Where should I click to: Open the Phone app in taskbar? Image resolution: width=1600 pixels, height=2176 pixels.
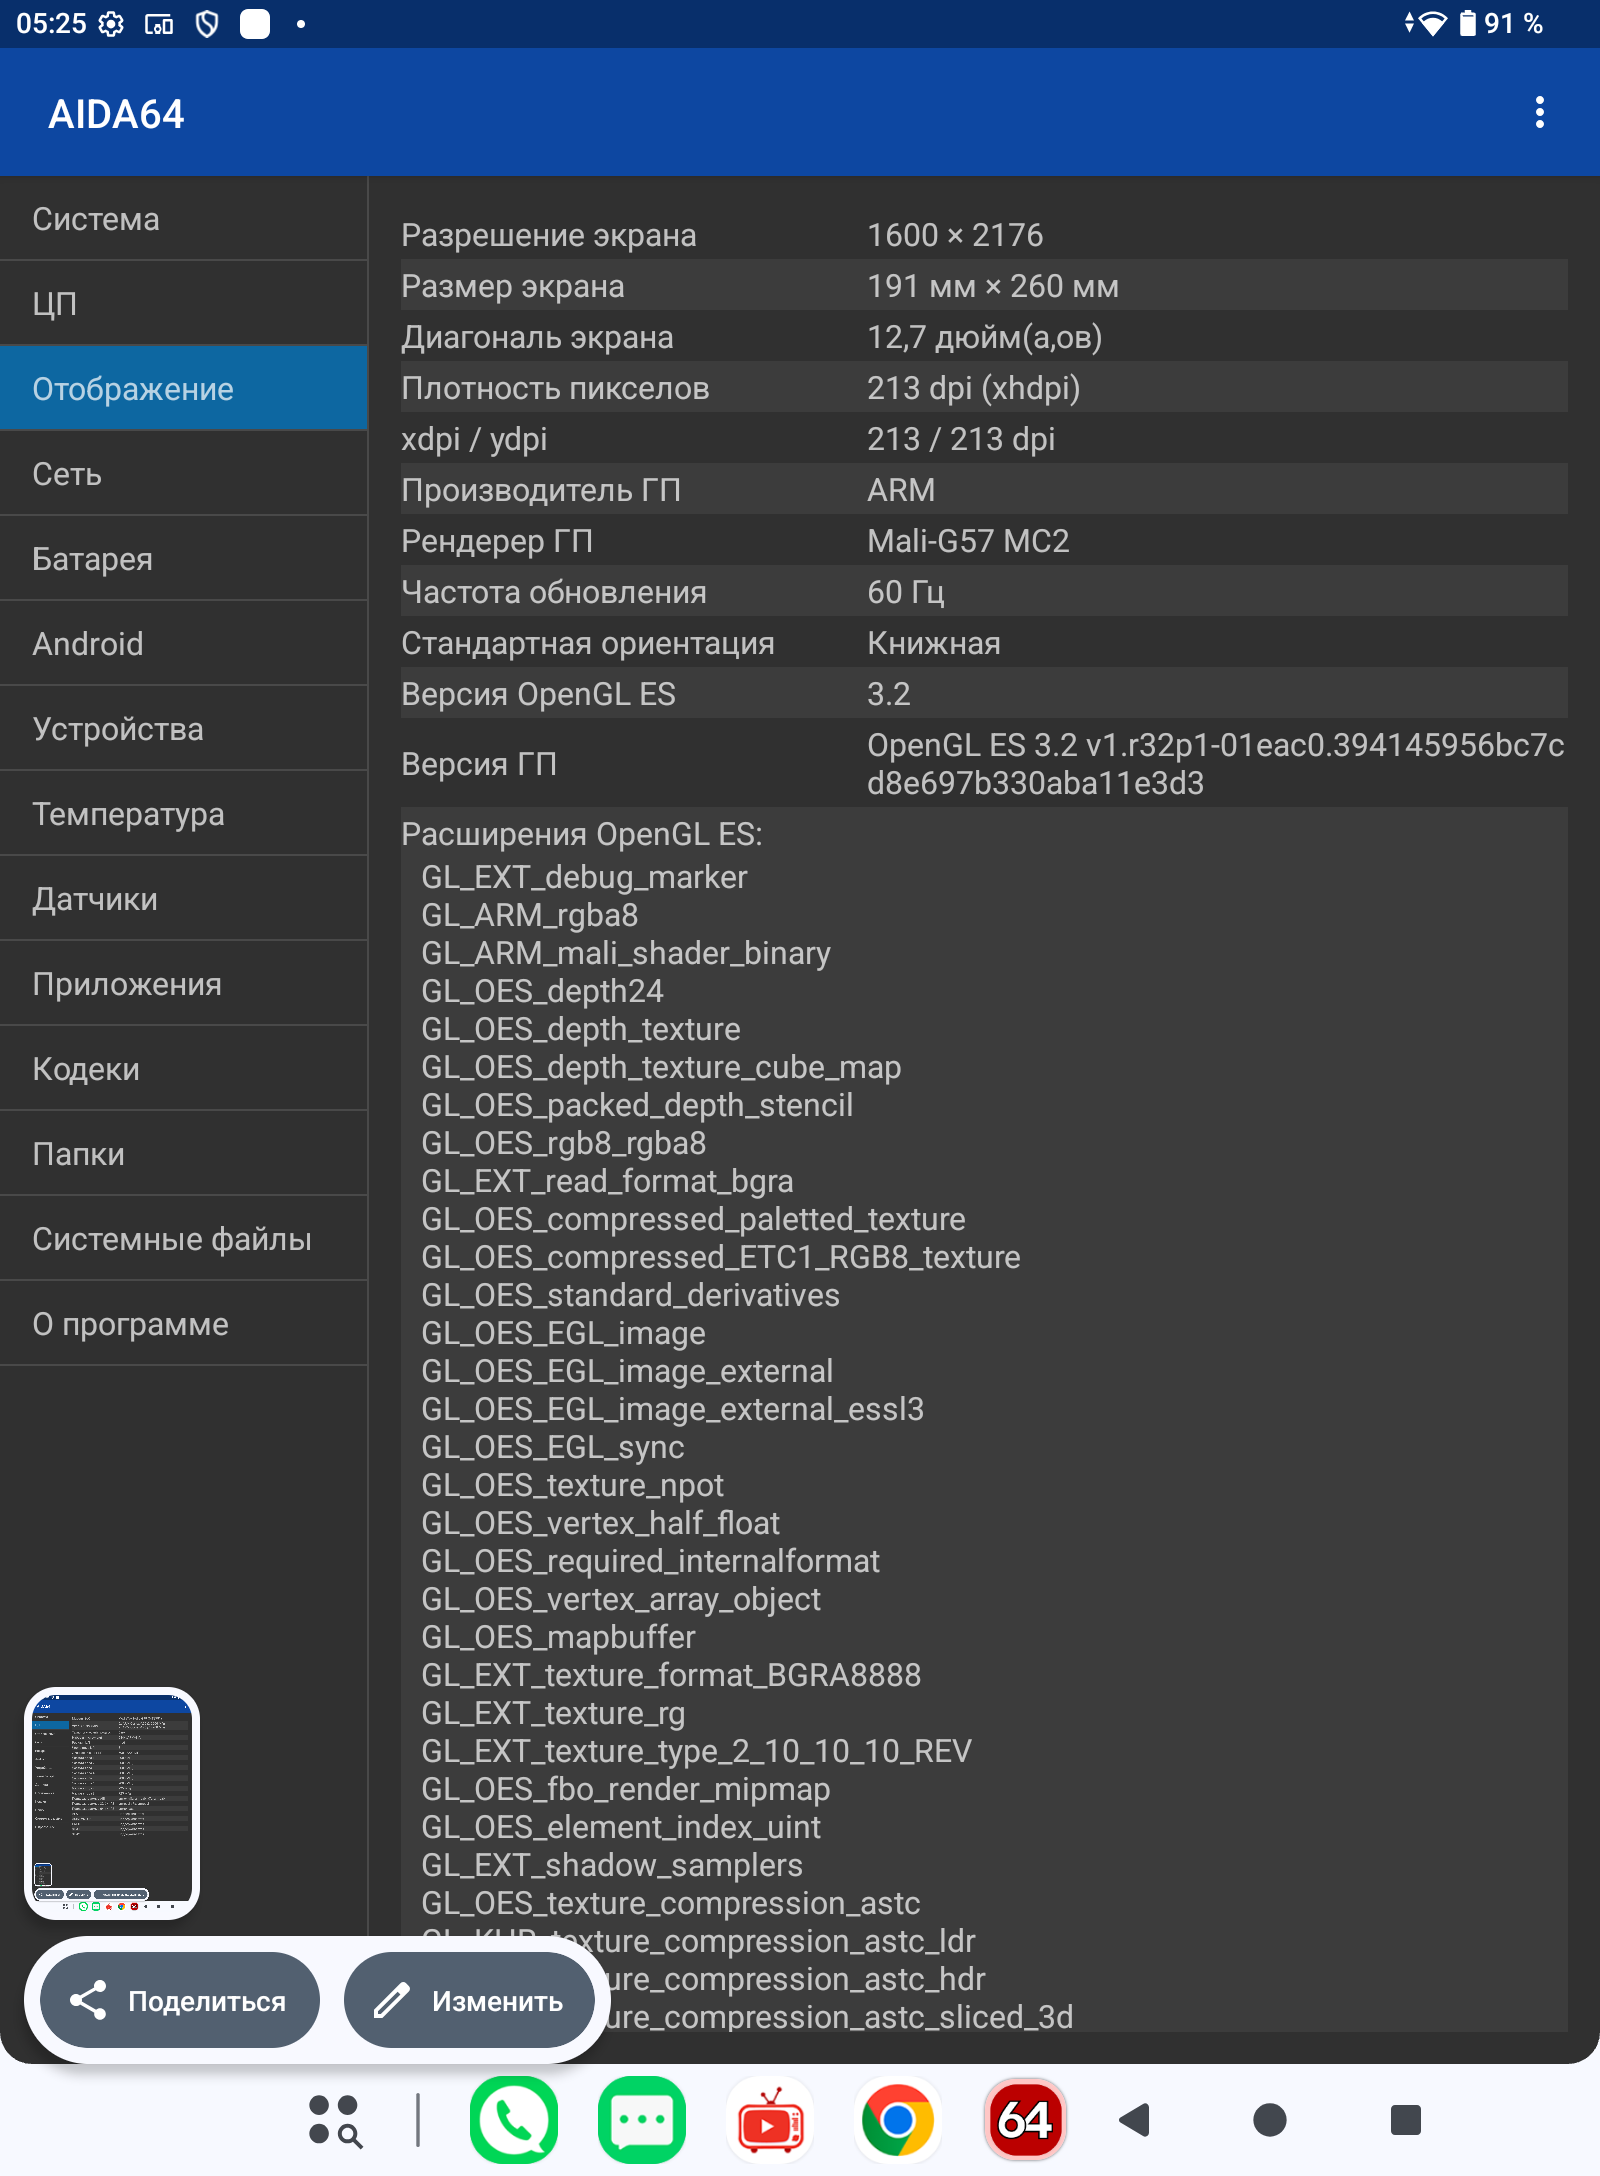pyautogui.click(x=514, y=2119)
